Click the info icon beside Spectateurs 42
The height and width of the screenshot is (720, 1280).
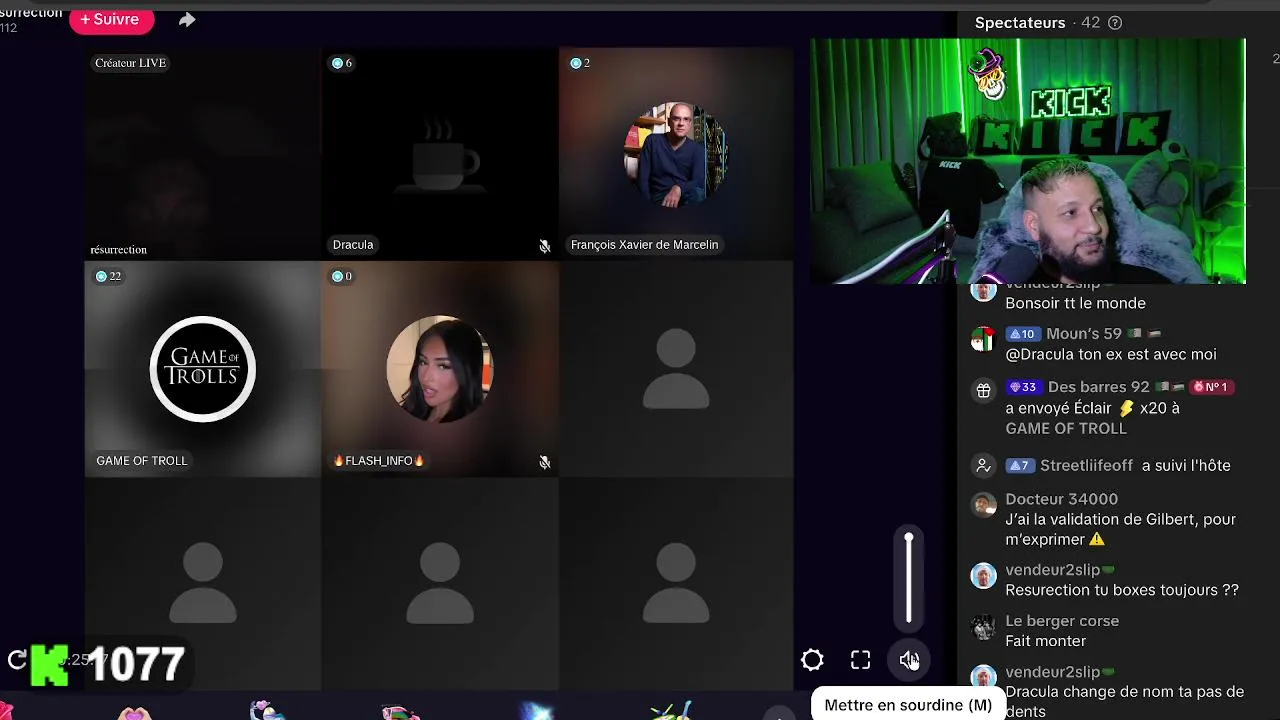pyautogui.click(x=1115, y=23)
